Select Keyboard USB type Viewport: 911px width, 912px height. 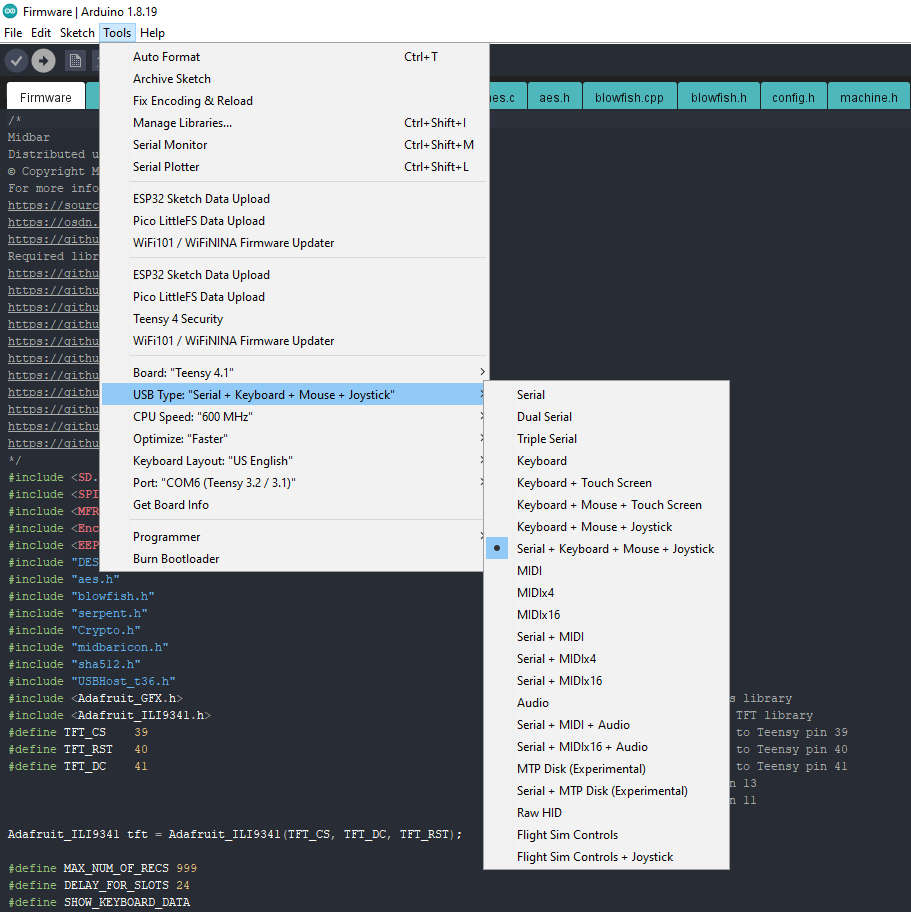tap(606, 461)
